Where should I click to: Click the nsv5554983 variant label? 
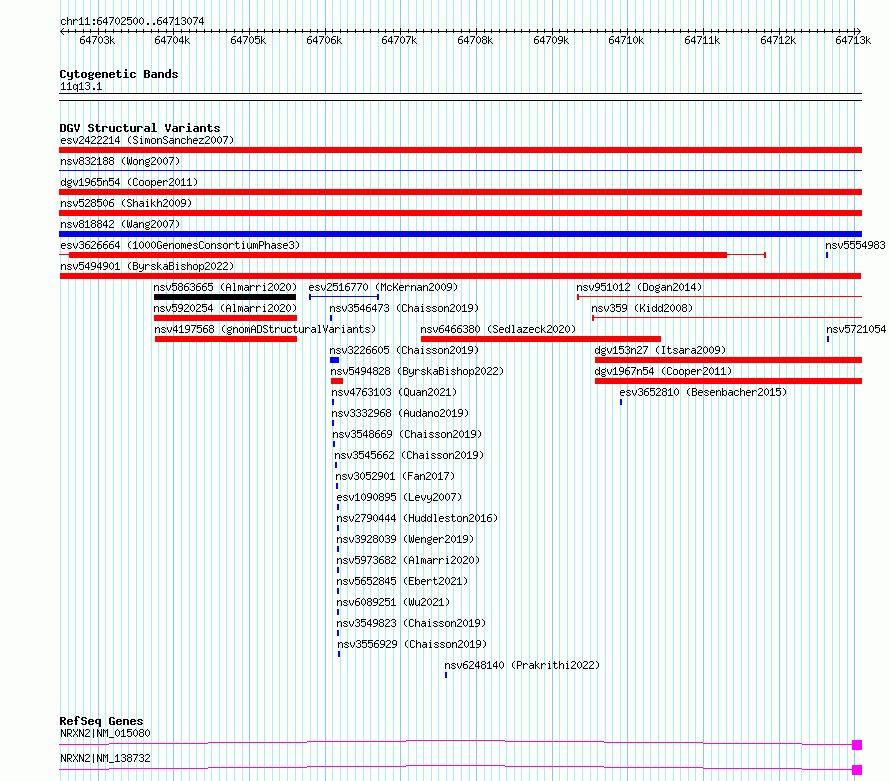855,245
